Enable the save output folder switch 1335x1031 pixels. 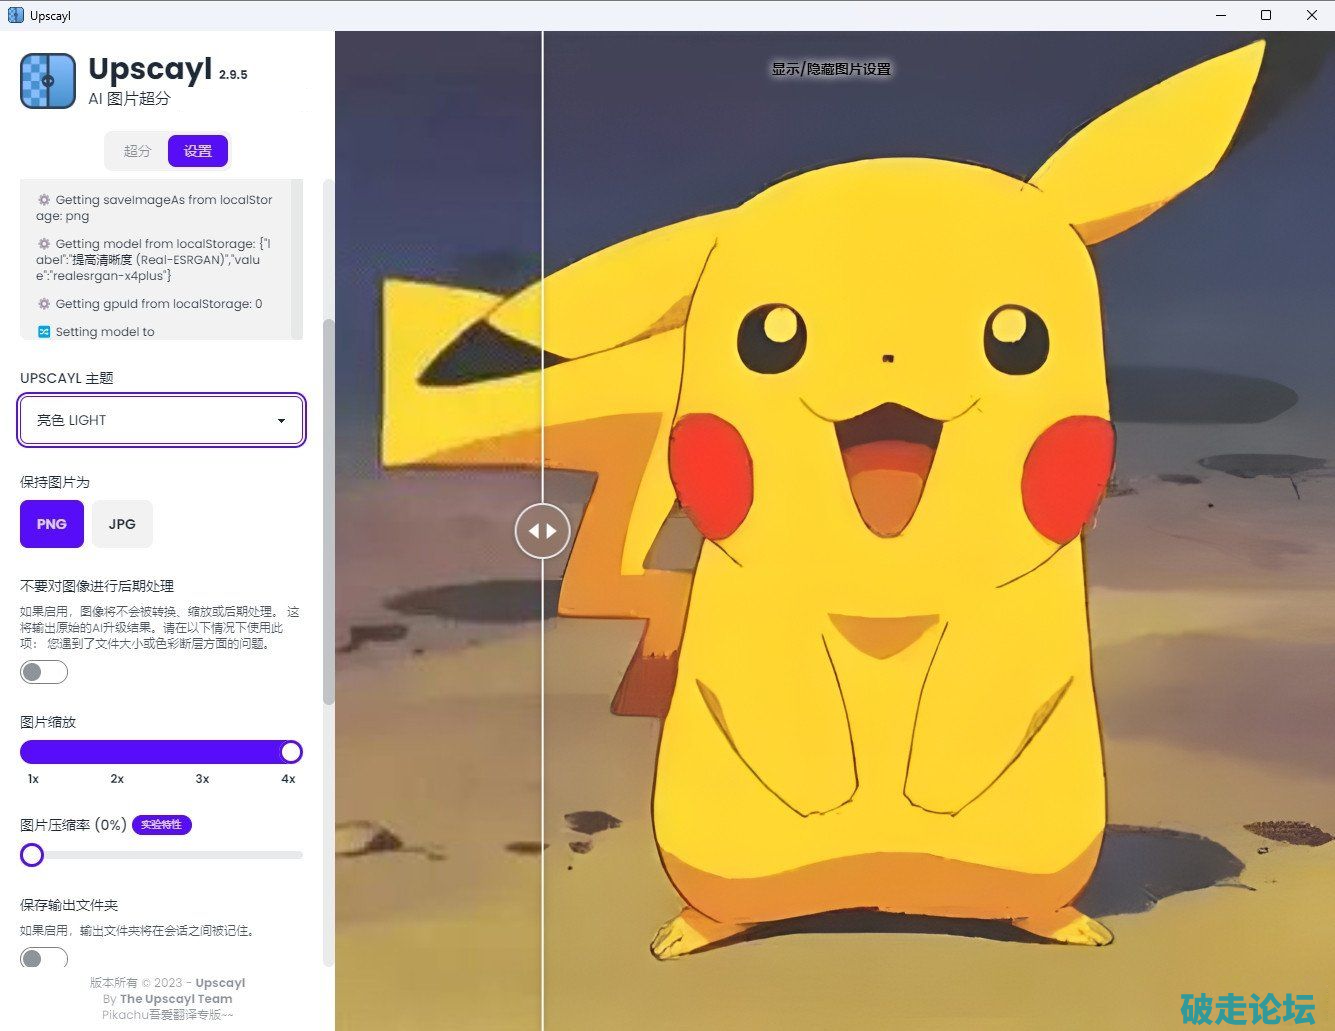point(44,958)
